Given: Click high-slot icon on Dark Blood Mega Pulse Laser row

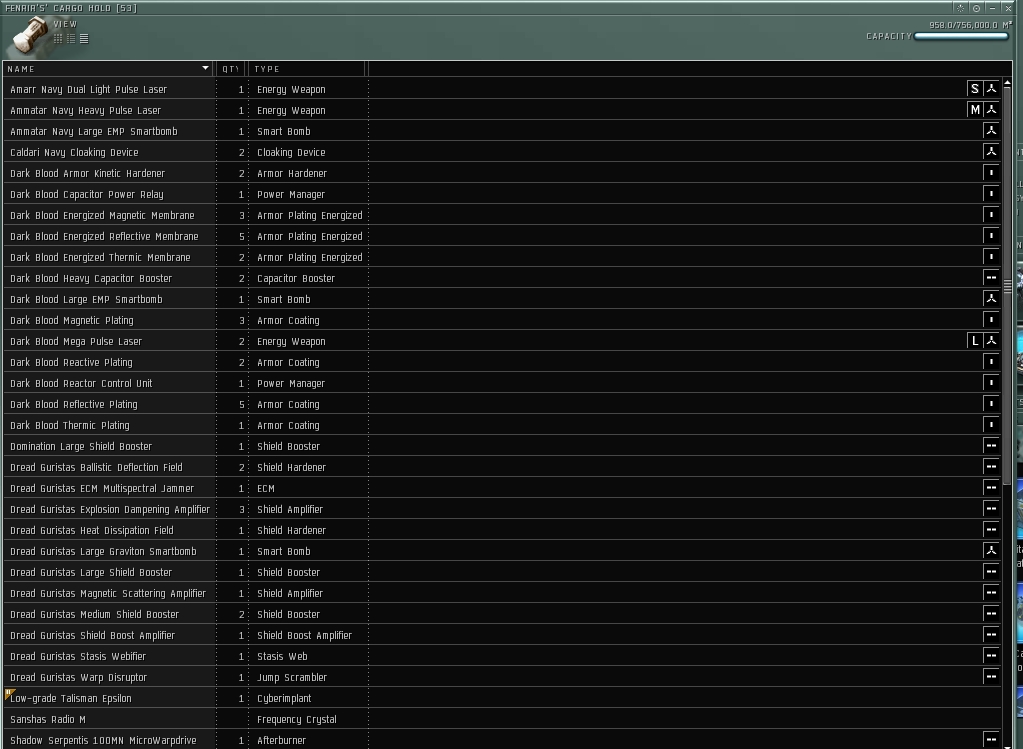Looking at the screenshot, I should (x=991, y=341).
